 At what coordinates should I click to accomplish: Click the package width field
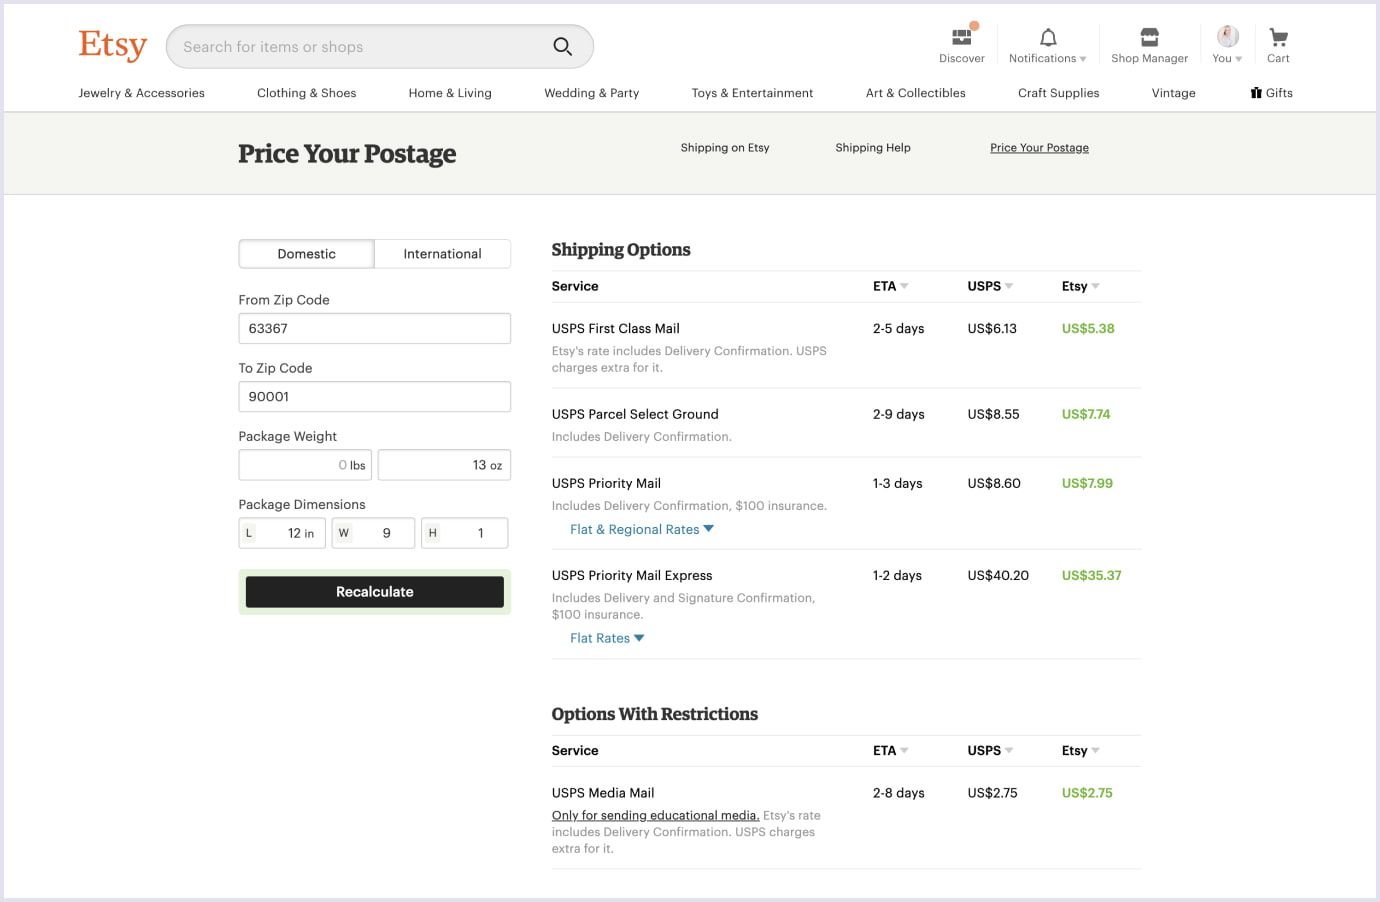pos(373,533)
